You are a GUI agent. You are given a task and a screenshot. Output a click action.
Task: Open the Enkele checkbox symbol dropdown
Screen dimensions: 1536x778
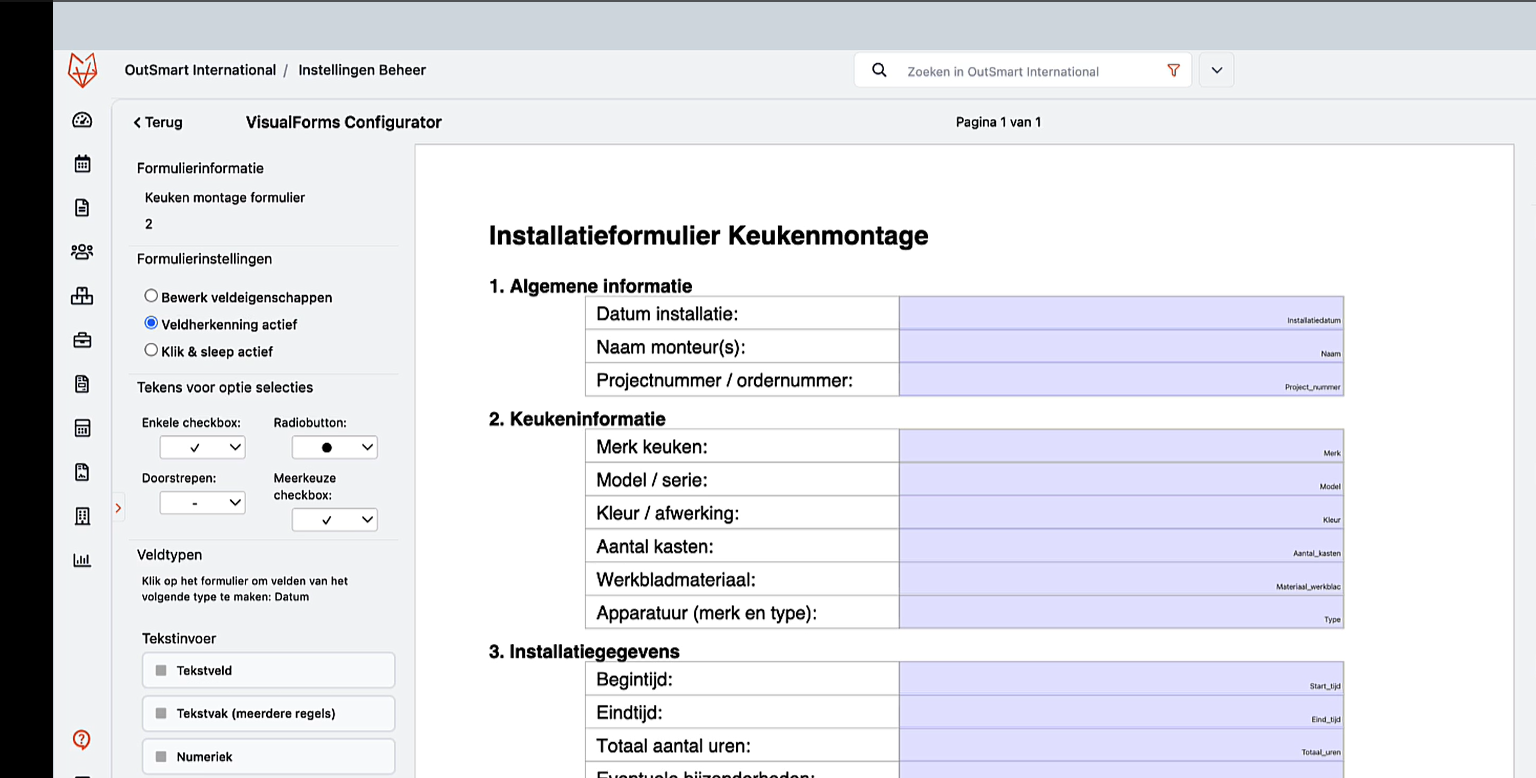click(202, 447)
